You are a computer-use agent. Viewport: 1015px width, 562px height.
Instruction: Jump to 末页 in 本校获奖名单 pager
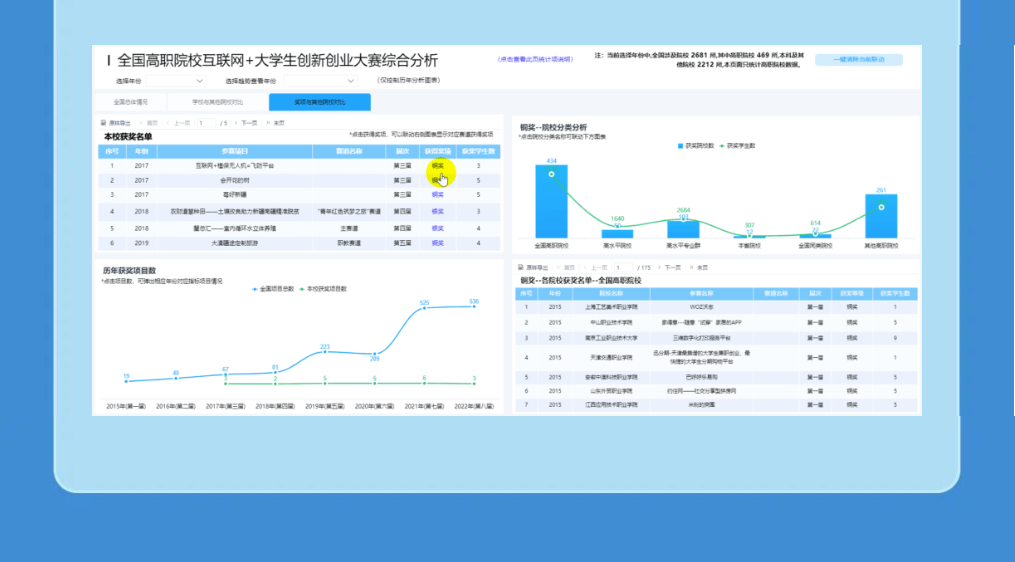279,123
